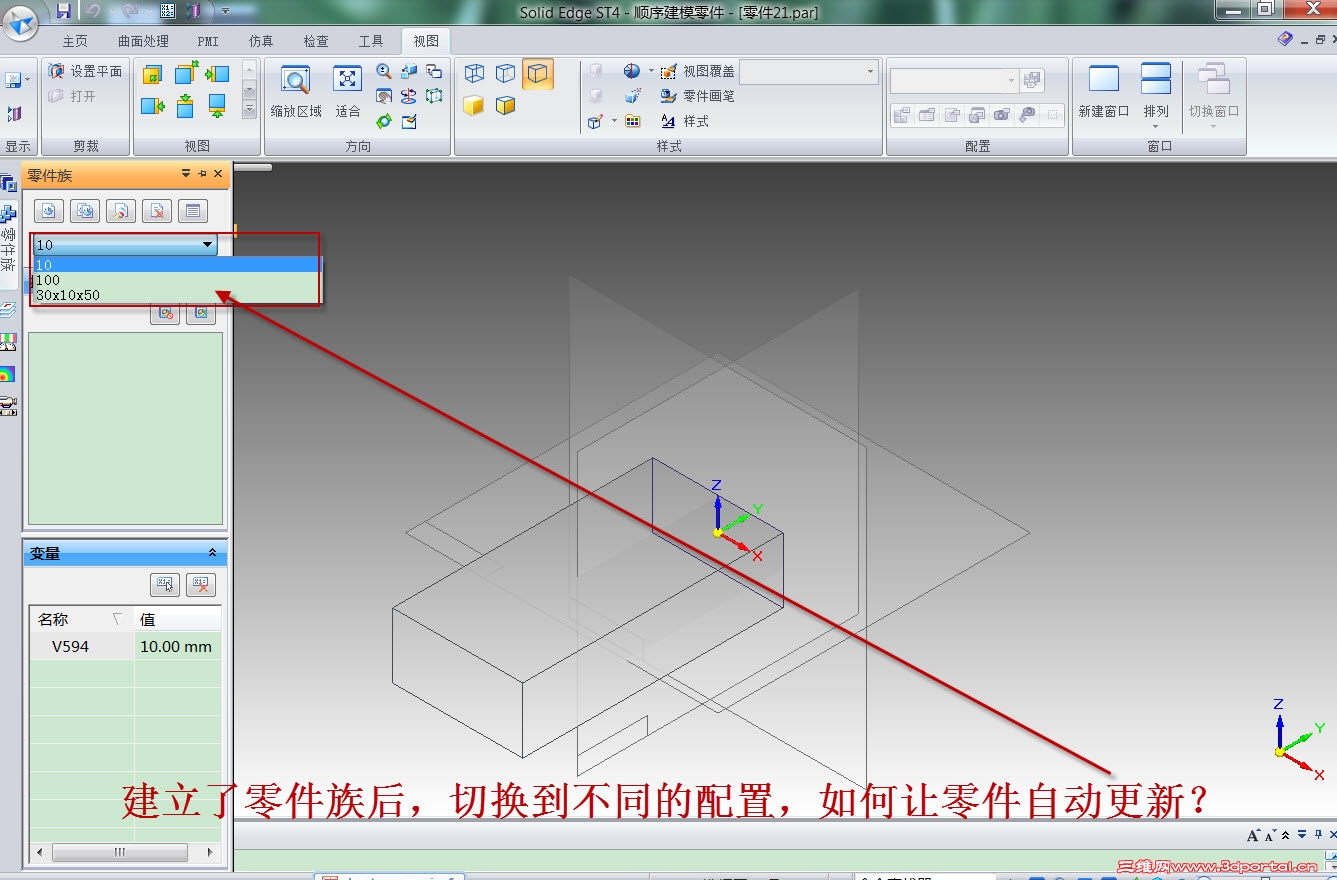Viewport: 1337px width, 880px height.
Task: Select the small magnifier Zoom tool
Action: tap(384, 71)
